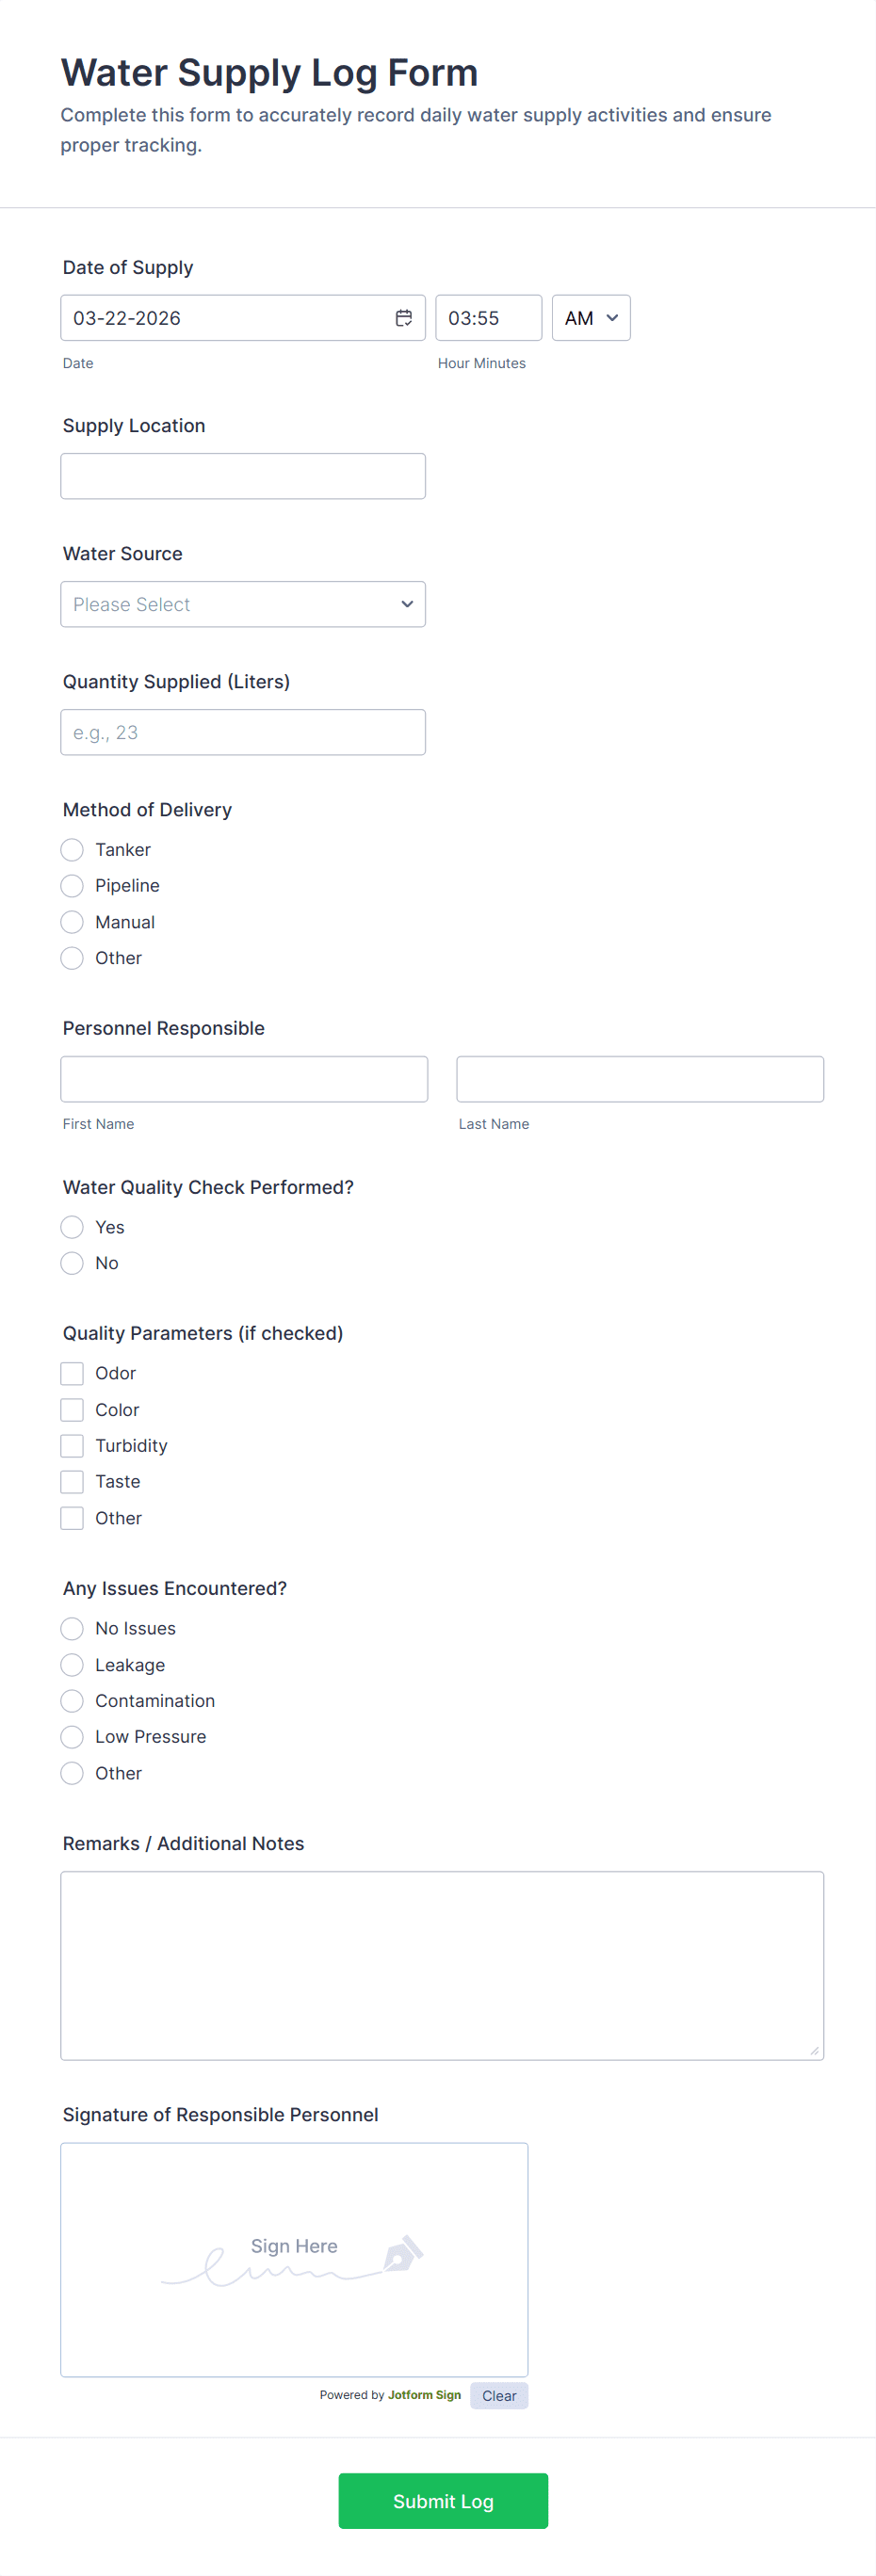Open the Water Source dropdown
The width and height of the screenshot is (876, 2576).
click(x=243, y=604)
